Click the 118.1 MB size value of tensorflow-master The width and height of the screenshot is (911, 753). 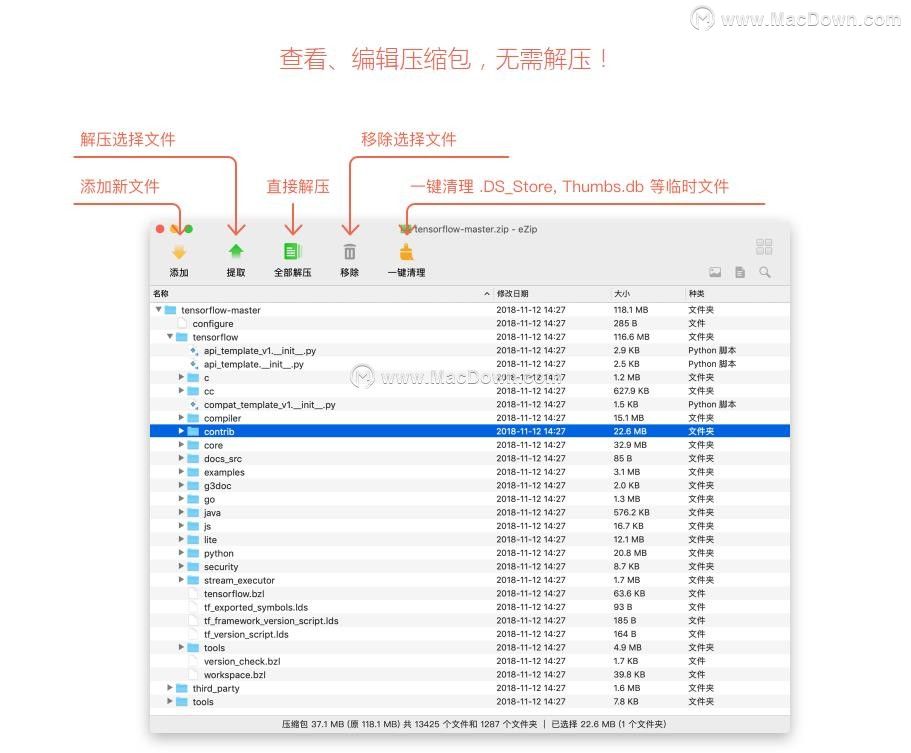click(631, 310)
